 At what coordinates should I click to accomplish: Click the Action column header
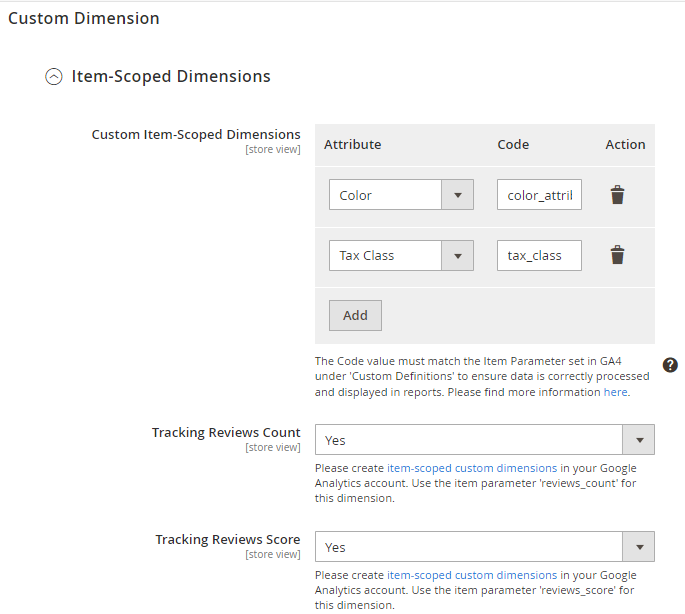pos(625,145)
